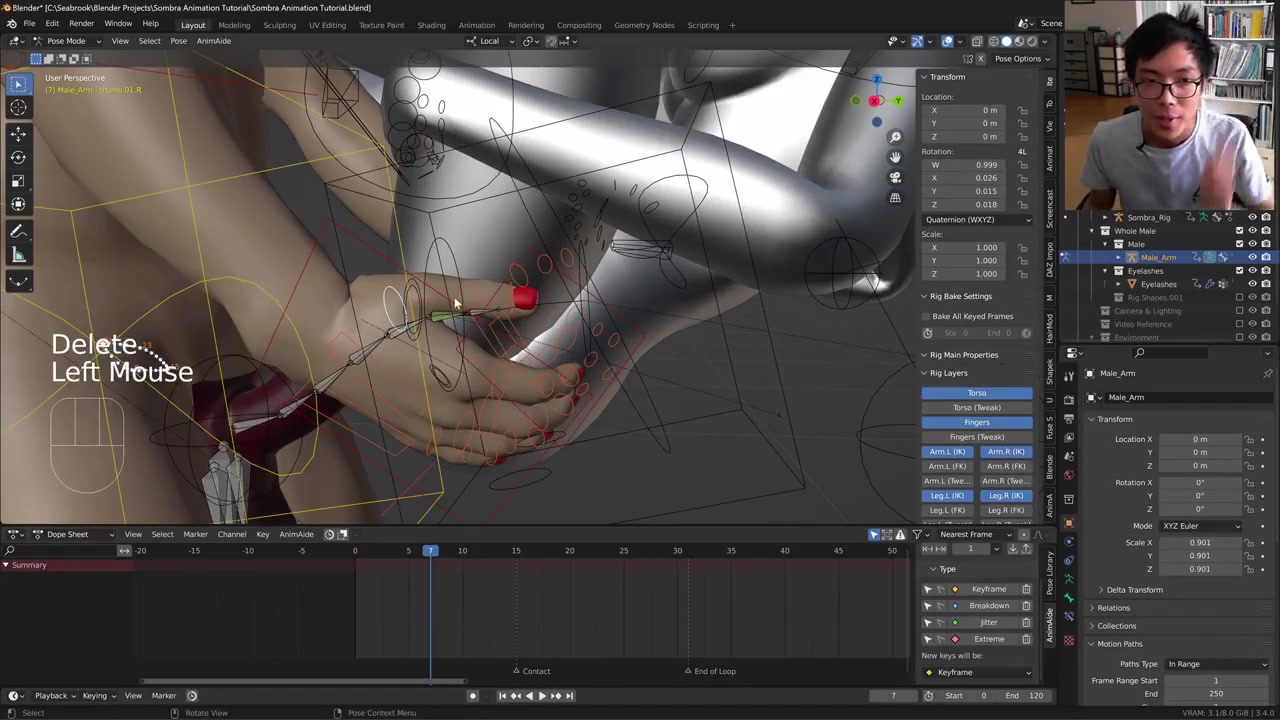Hide Male_Arm using its eye icon
Screen dimensions: 1280x720
[x=1252, y=257]
